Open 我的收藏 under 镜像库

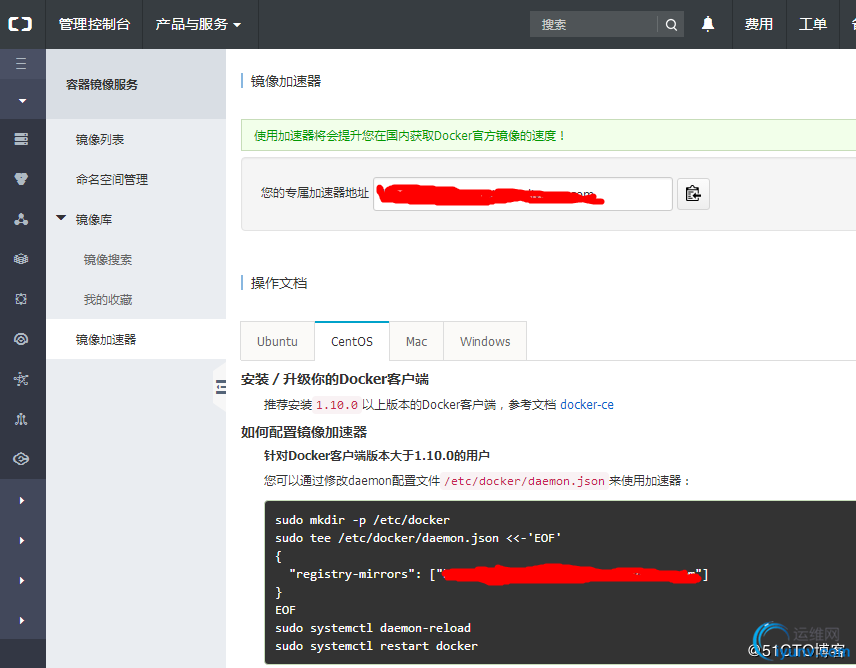[x=108, y=300]
